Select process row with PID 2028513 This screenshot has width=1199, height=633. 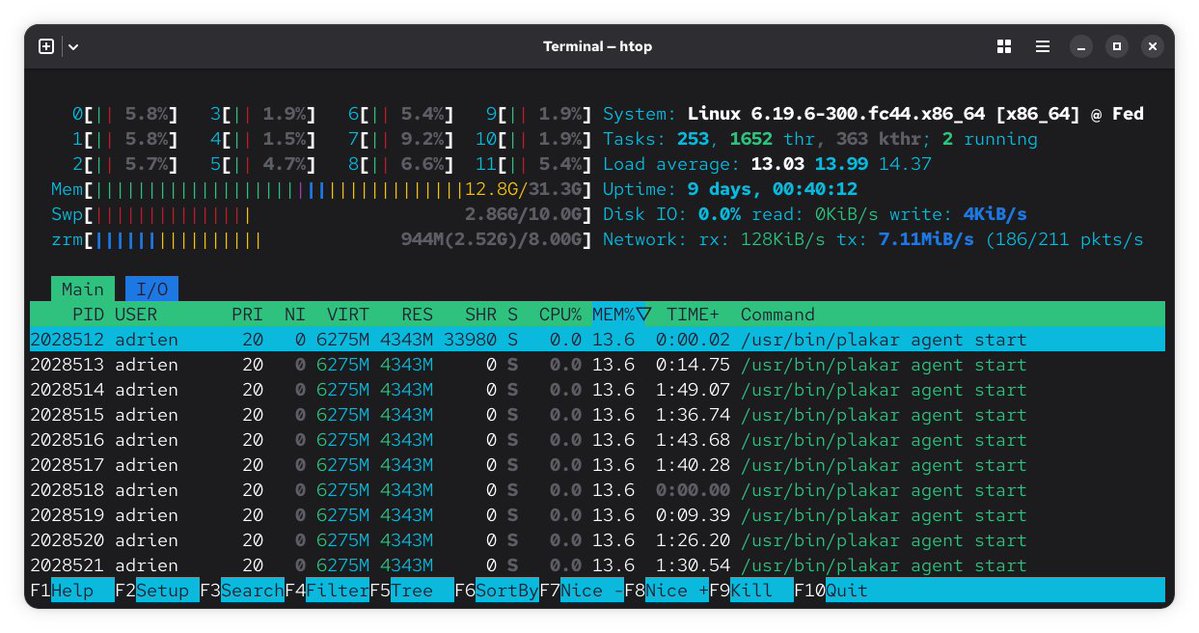coord(597,365)
